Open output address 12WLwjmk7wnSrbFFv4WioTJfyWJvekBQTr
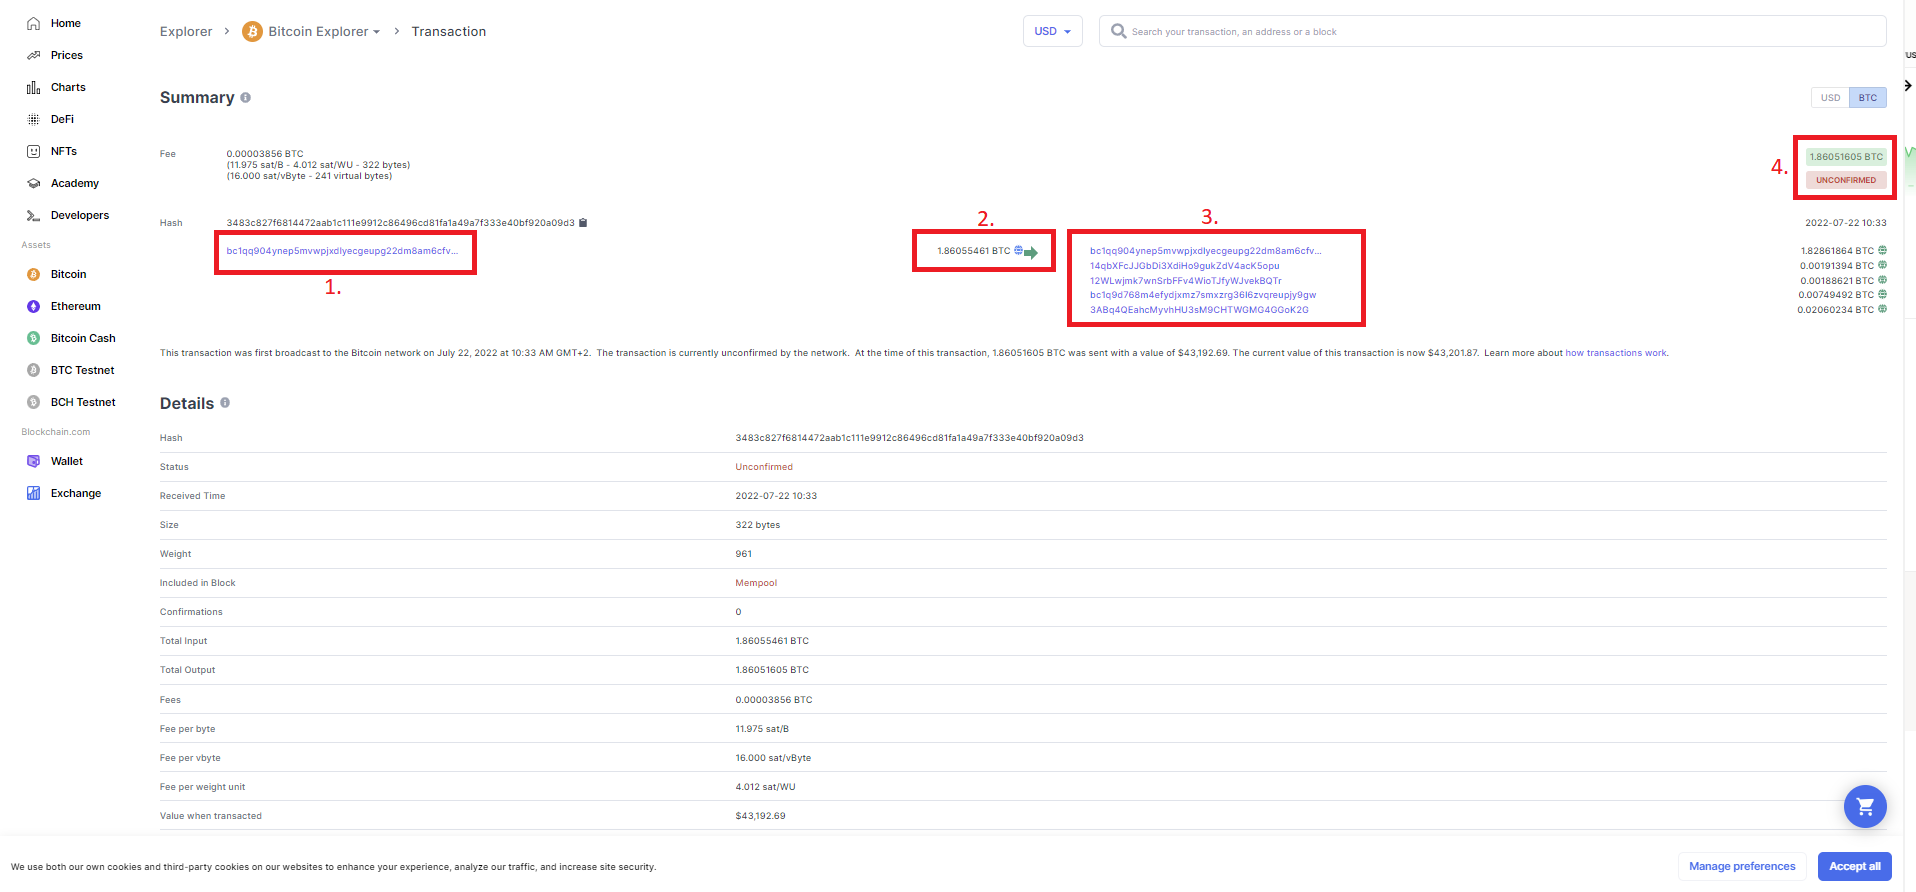Image resolution: width=1916 pixels, height=892 pixels. coord(1185,281)
